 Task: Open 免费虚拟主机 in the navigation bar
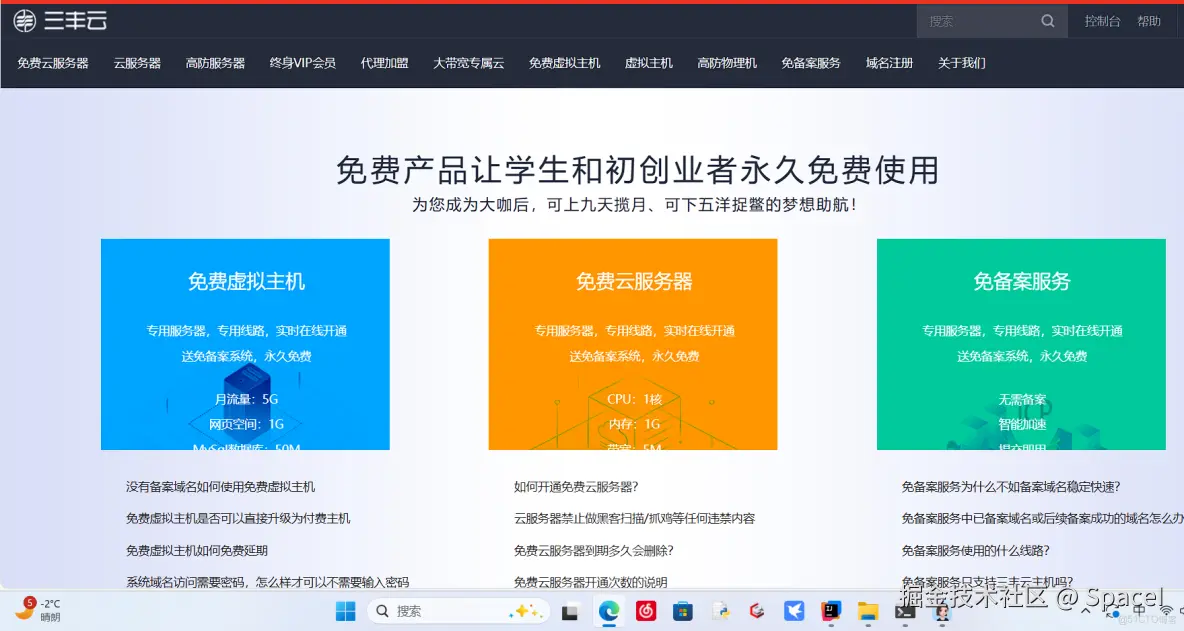[x=565, y=63]
